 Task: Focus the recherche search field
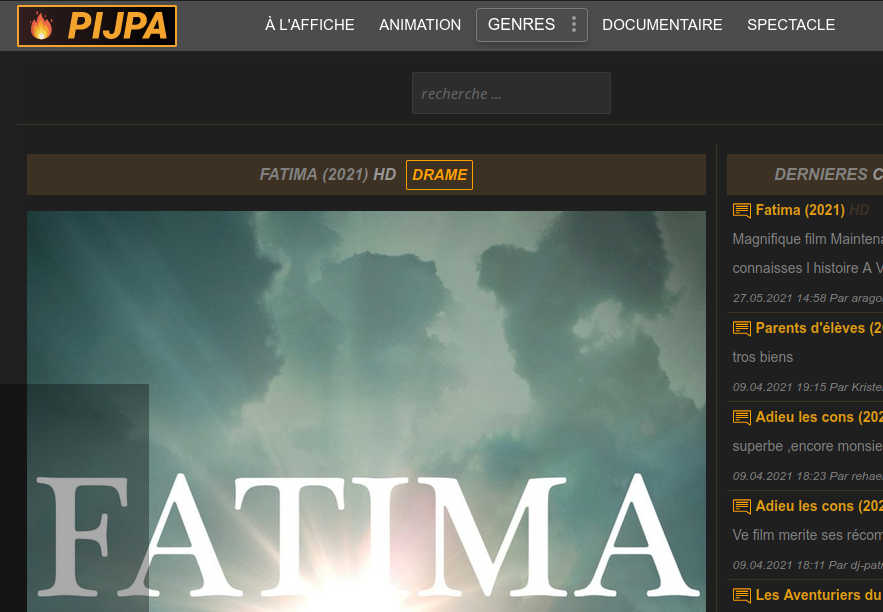(511, 93)
